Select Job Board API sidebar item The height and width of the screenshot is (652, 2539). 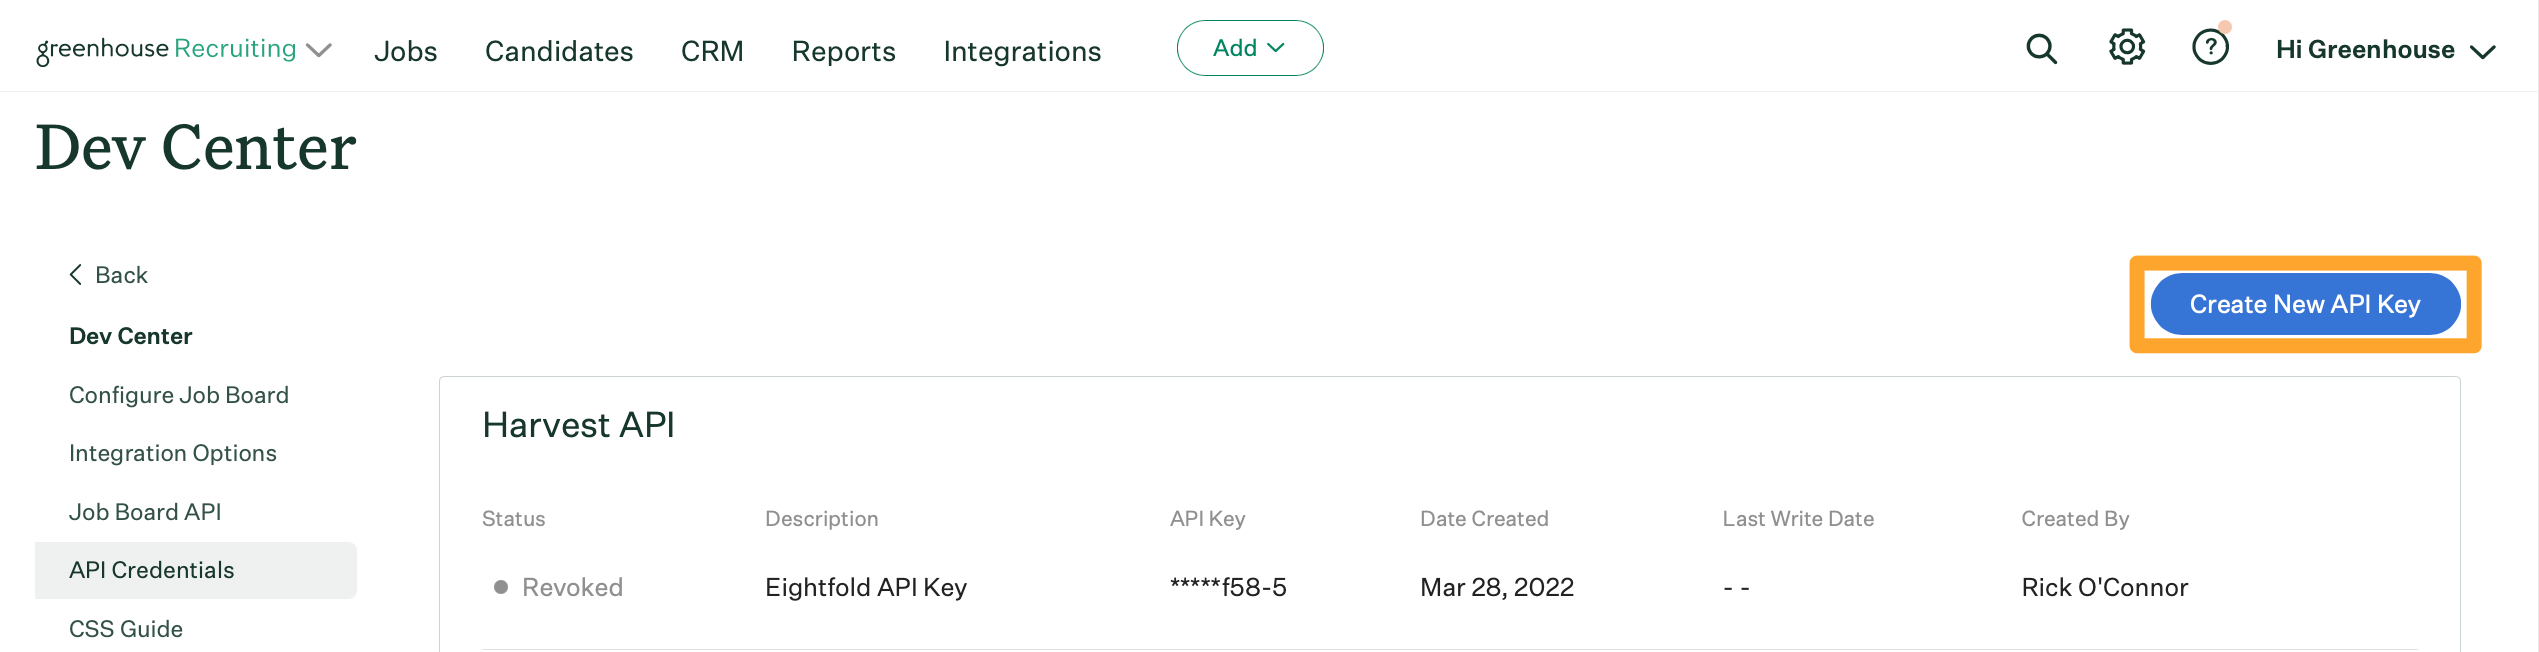(145, 512)
